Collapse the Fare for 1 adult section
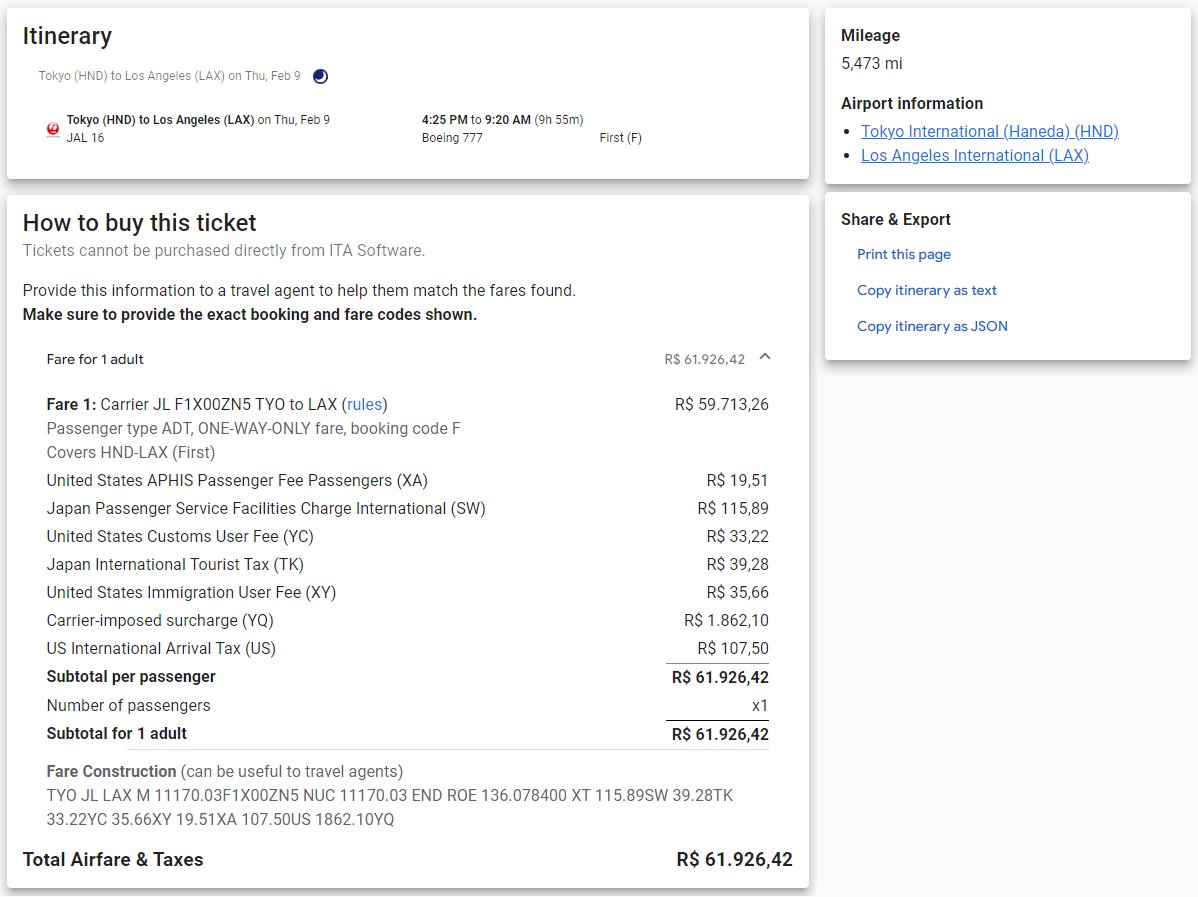Viewport: 1198px width, 897px height. [765, 357]
